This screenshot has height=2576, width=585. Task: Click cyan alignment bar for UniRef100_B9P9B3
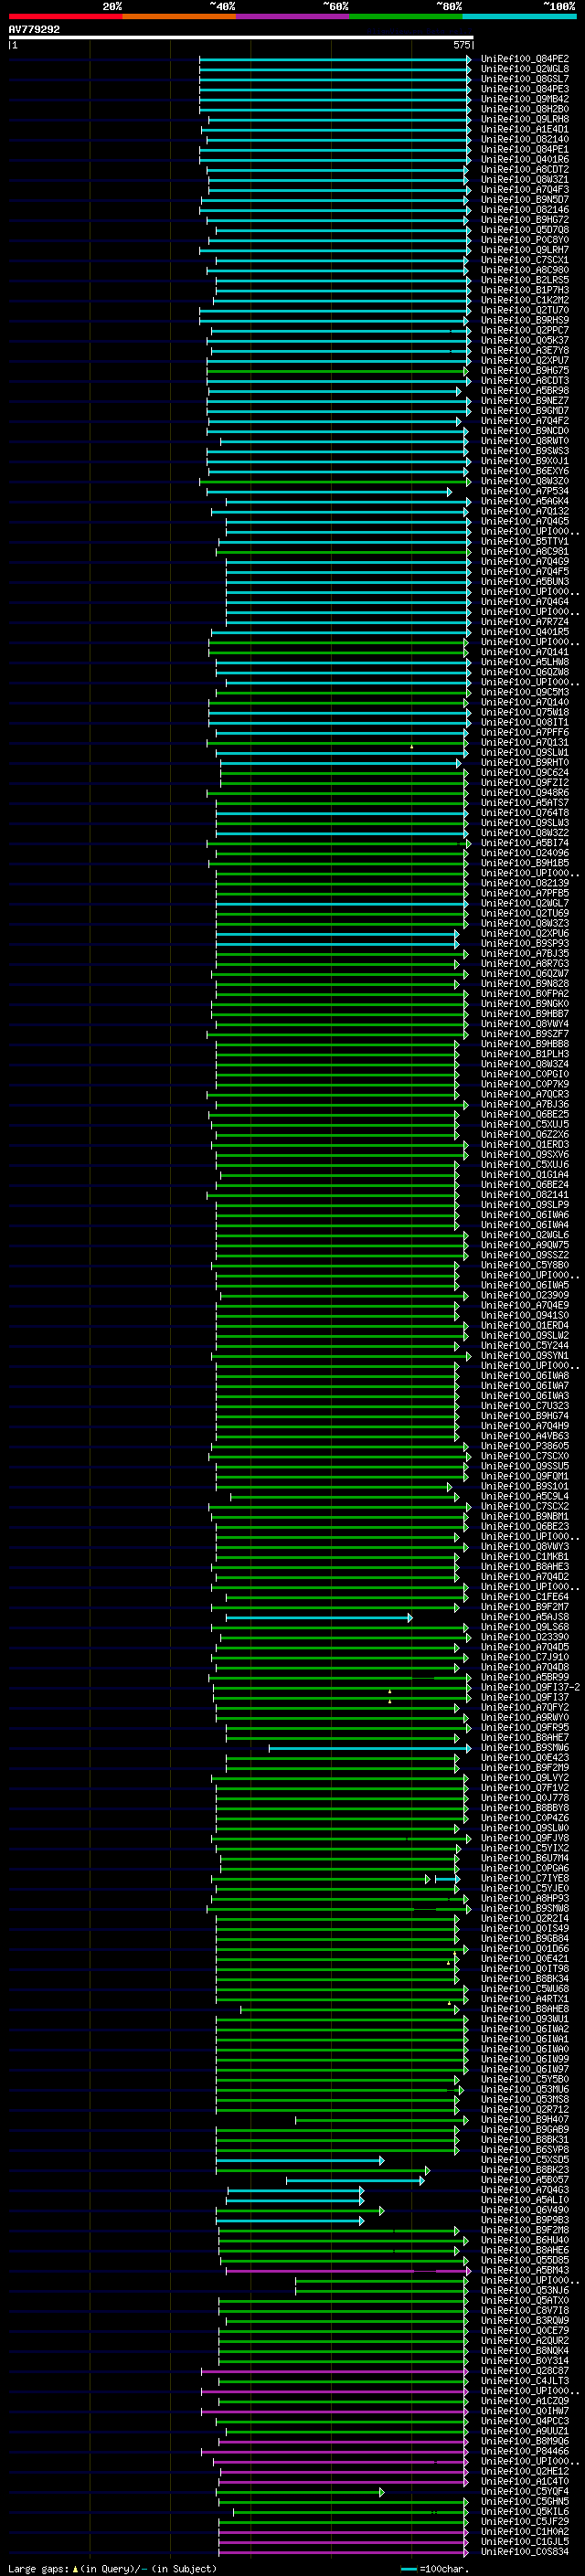point(290,2220)
